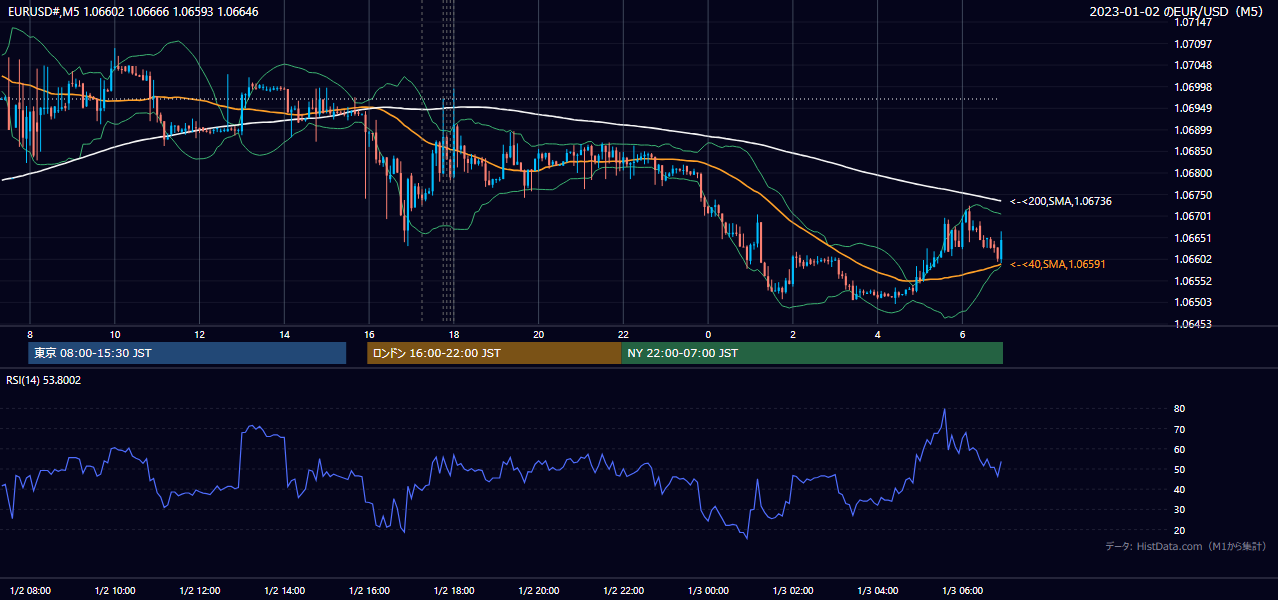
Task: Click the 1/2 16:00 time label
Action: (369, 590)
